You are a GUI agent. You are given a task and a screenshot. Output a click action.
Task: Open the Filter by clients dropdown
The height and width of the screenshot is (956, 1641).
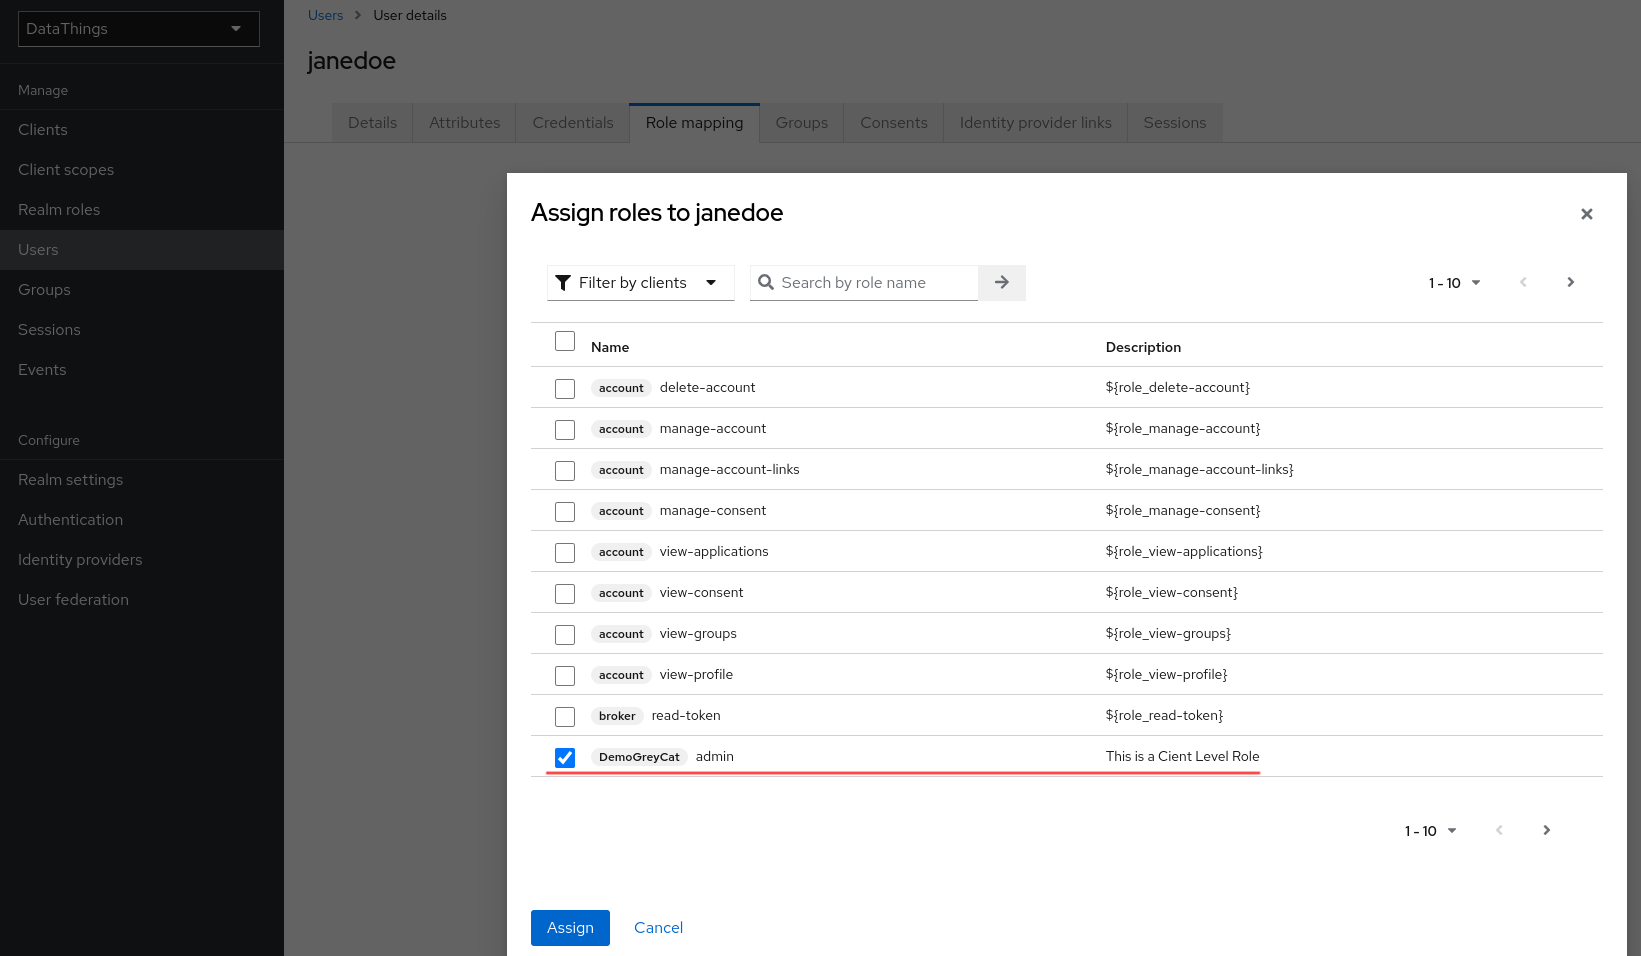point(641,283)
